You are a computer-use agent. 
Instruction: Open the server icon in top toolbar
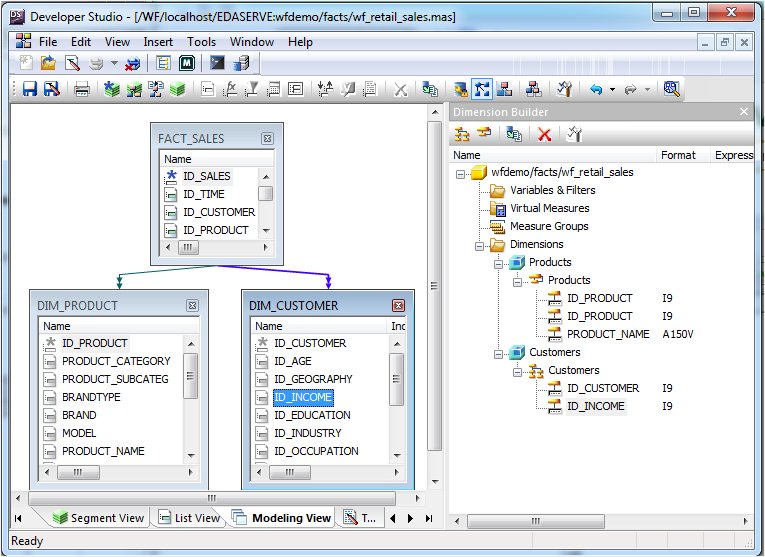[x=241, y=63]
